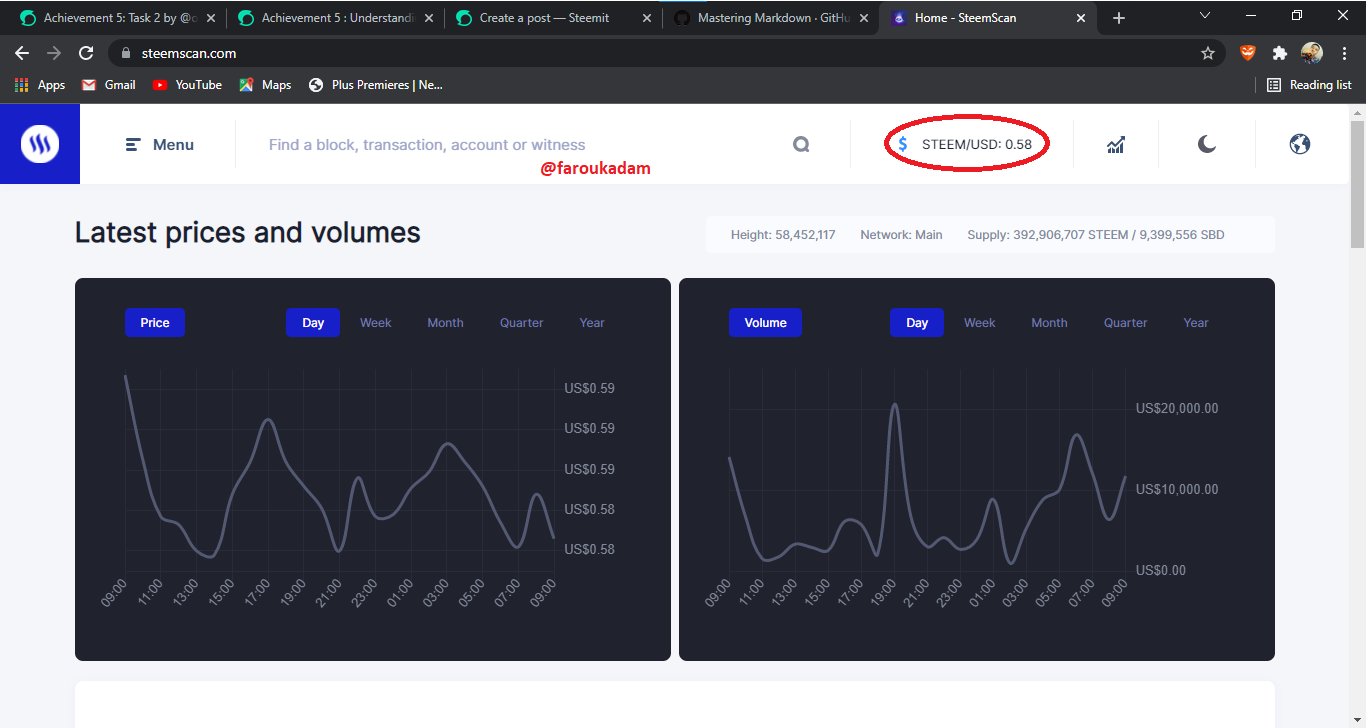The width and height of the screenshot is (1366, 728).
Task: Toggle dark mode with the moon icon
Action: (1207, 145)
